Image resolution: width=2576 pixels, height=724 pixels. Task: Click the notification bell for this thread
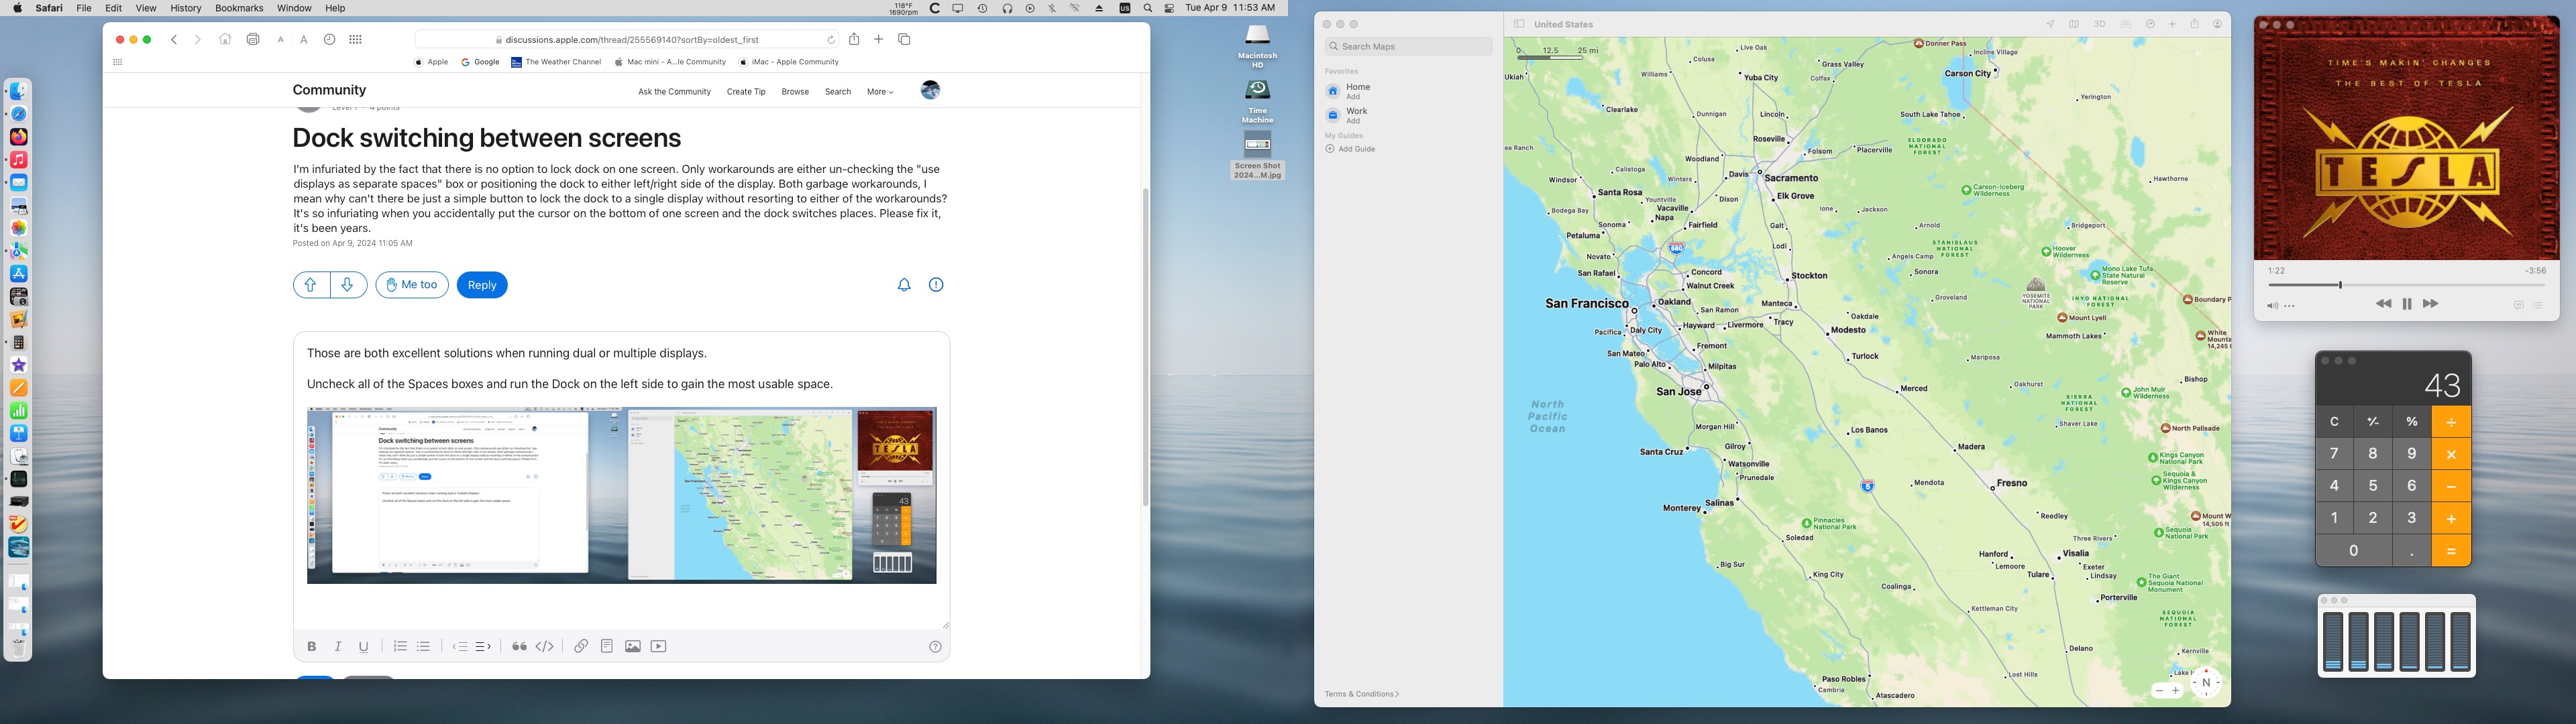[904, 285]
